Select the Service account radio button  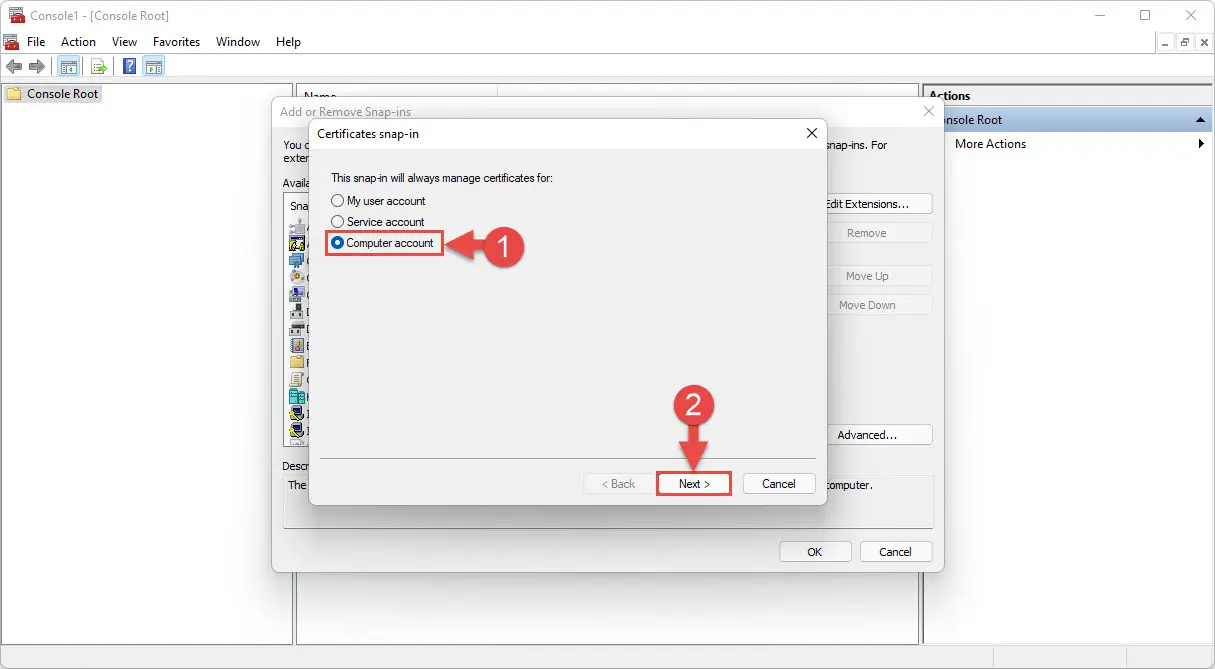point(337,221)
